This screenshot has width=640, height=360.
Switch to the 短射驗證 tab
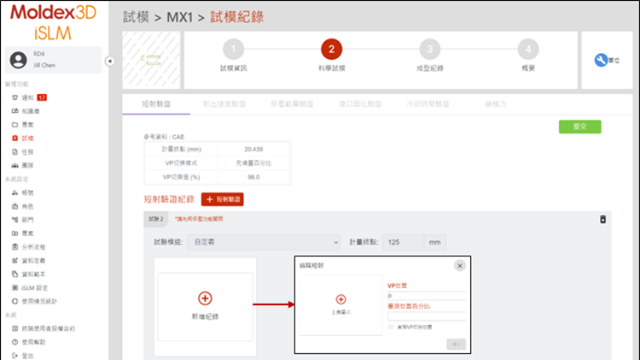156,104
